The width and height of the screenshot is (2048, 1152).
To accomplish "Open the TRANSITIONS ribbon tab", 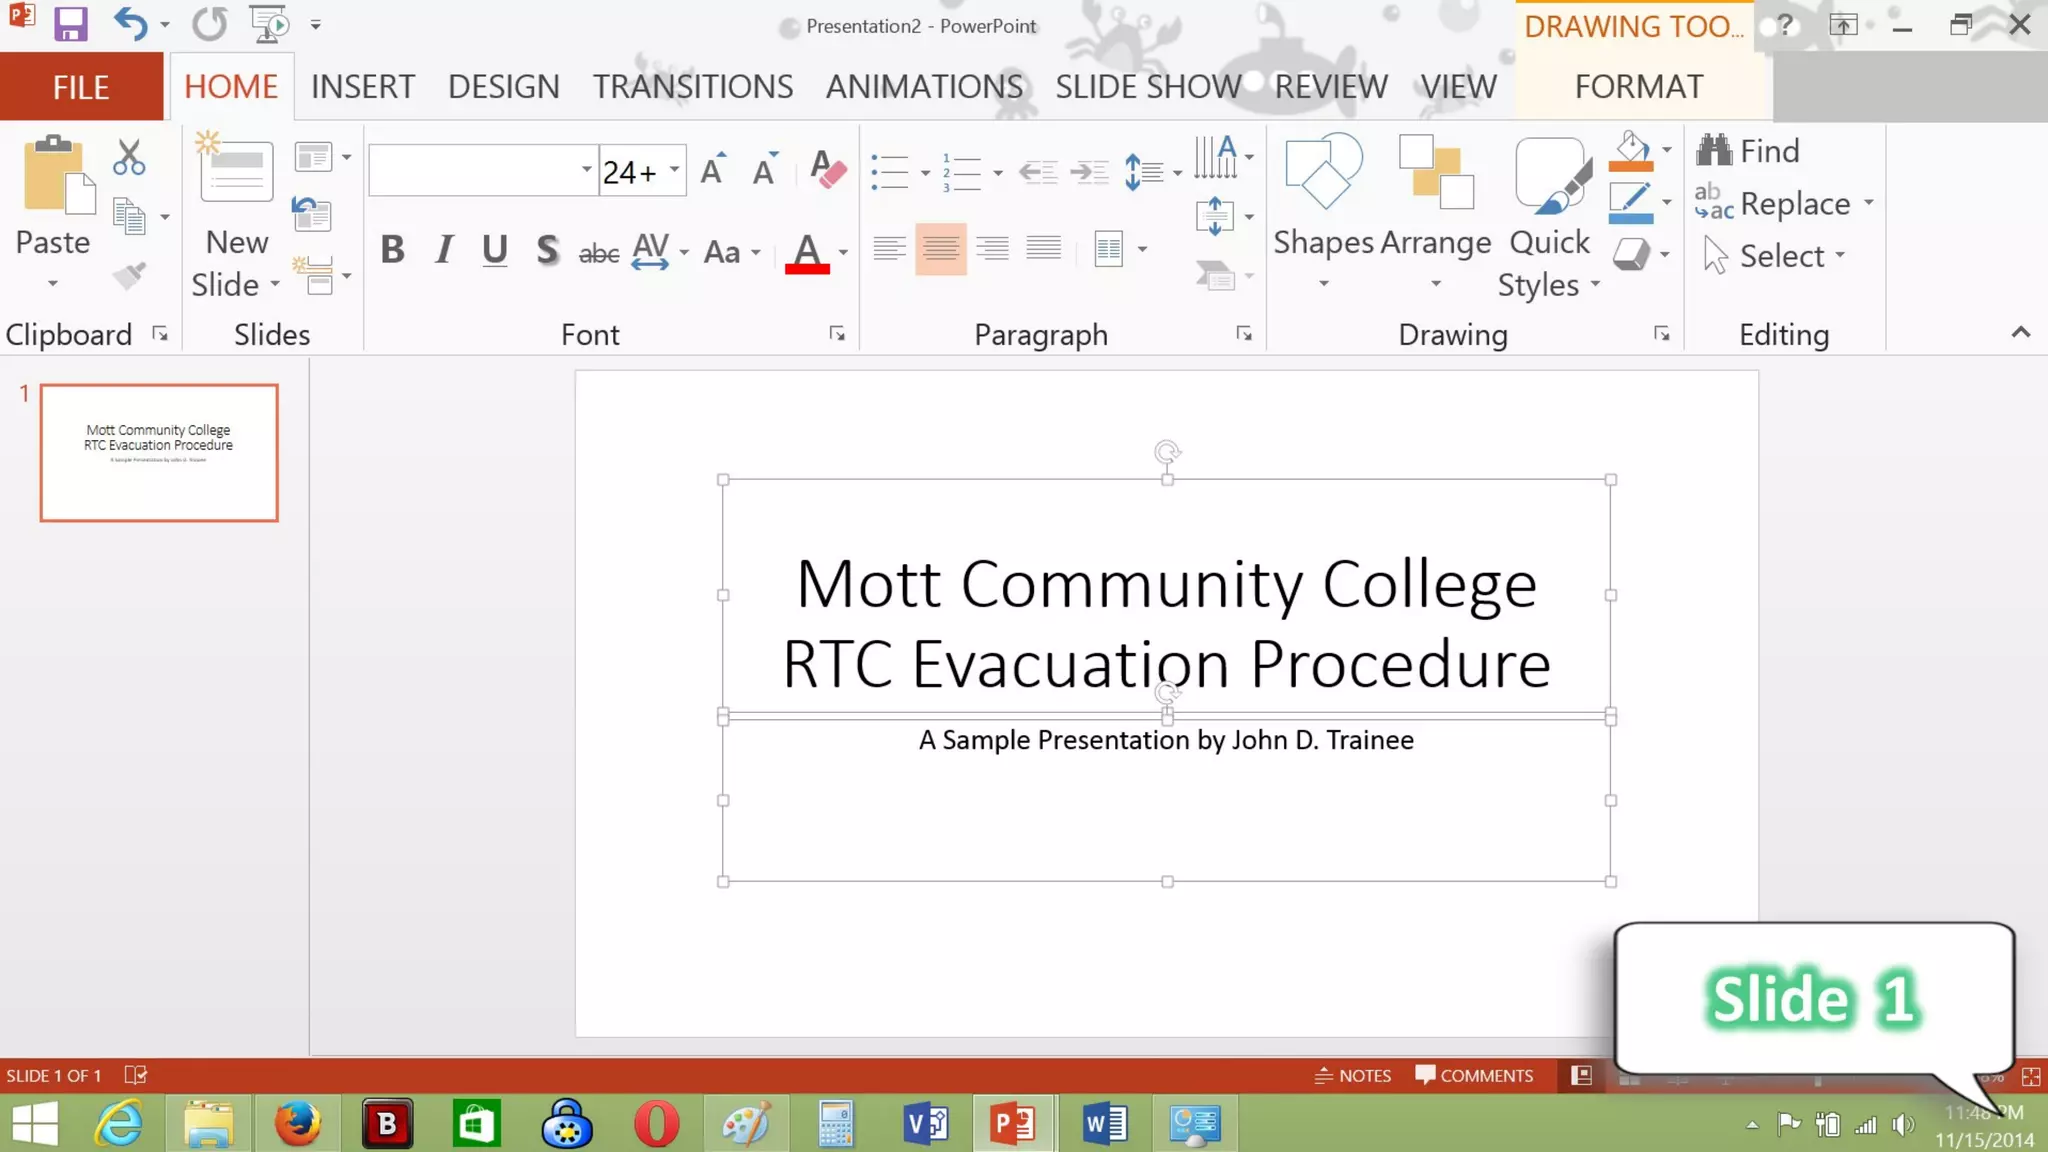I will tap(692, 87).
